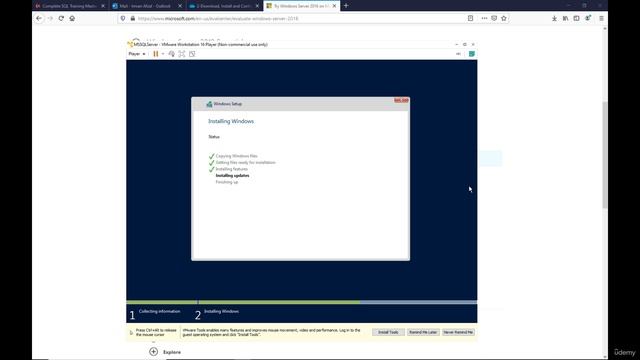Click the Installing Windows heading
This screenshot has height=360, width=640.
pos(231,121)
